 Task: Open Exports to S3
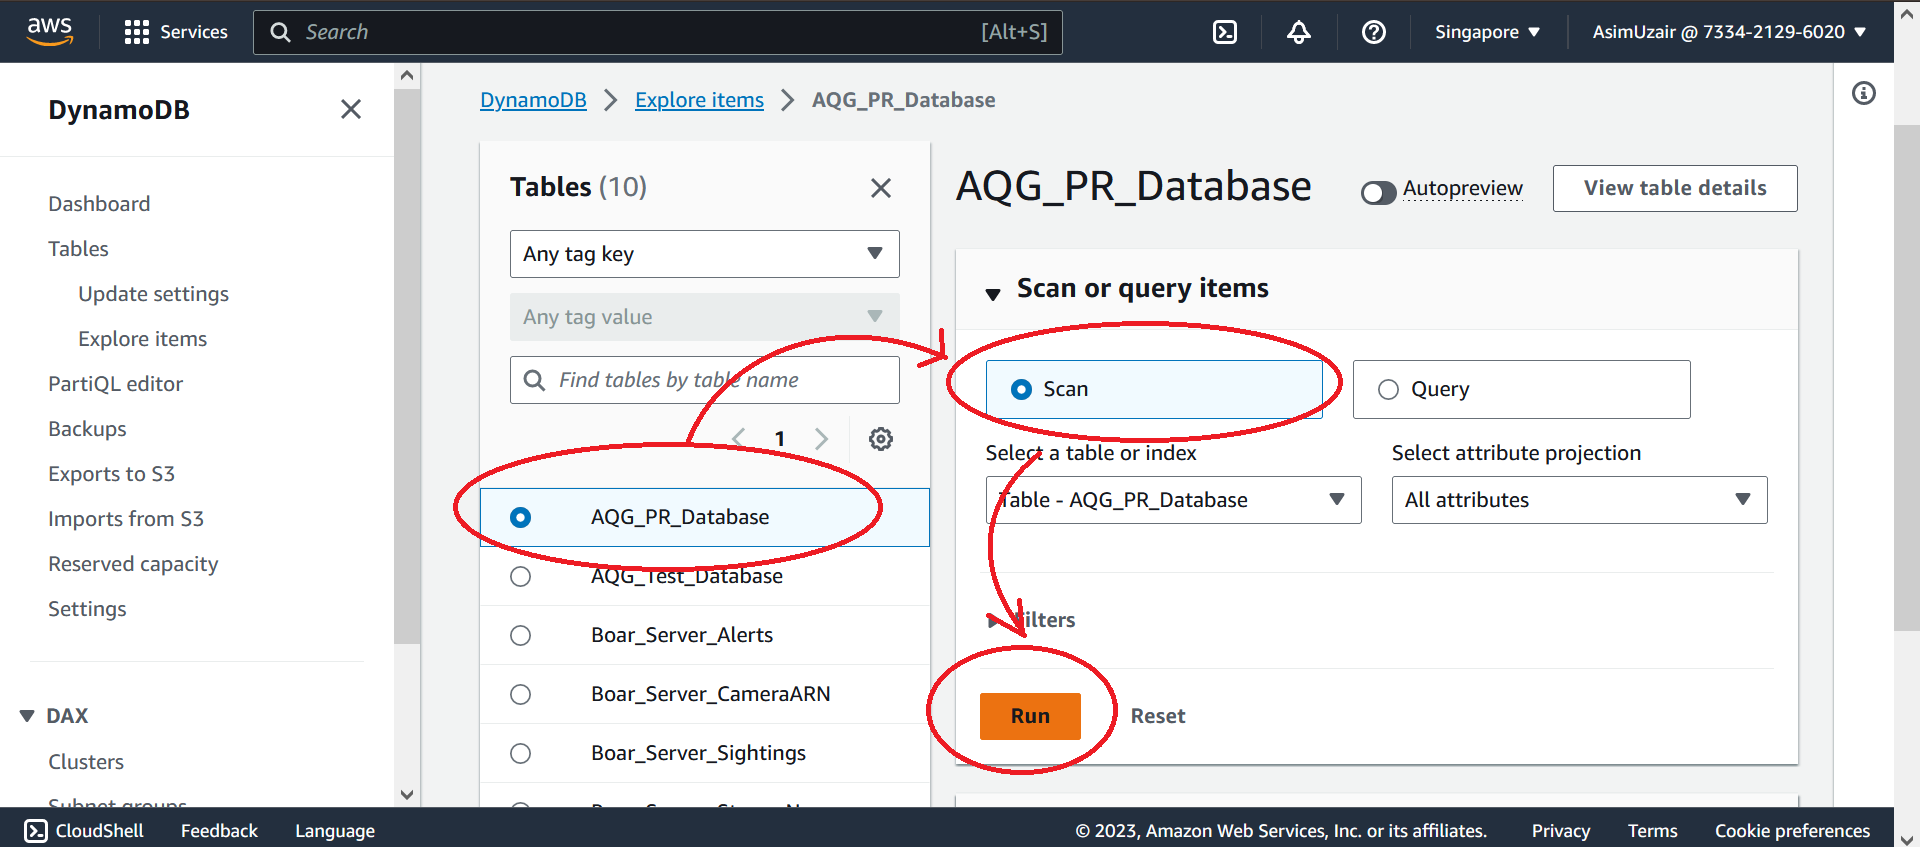[x=111, y=474]
